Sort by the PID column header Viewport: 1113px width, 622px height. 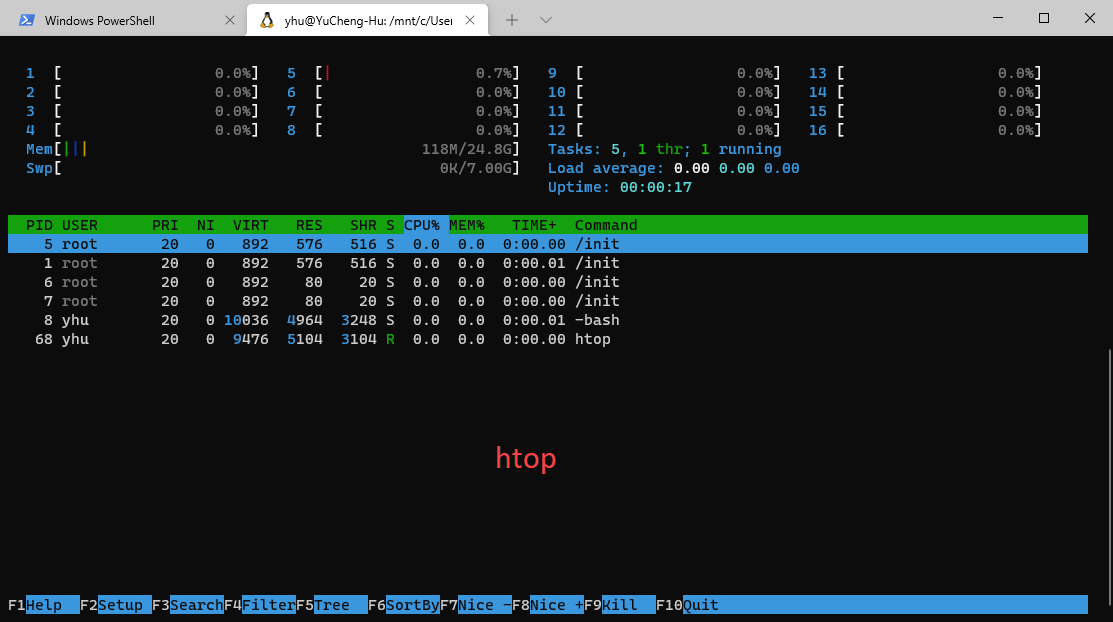tap(39, 225)
